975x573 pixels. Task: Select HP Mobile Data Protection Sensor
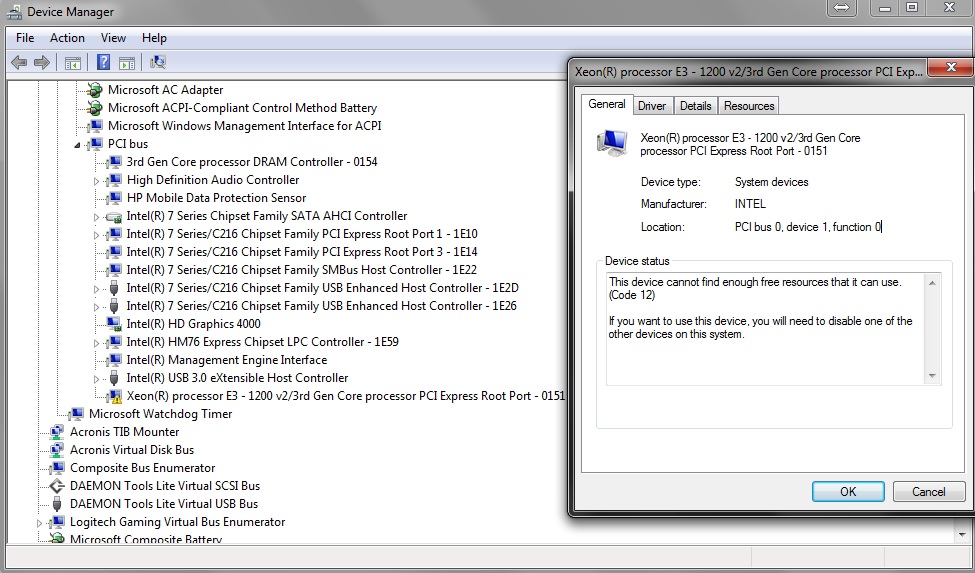pos(216,198)
